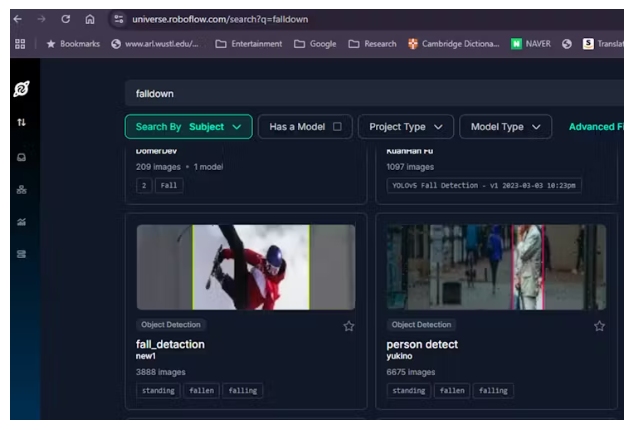
Task: Open the Entertainment bookmarks folder
Action: [248, 43]
